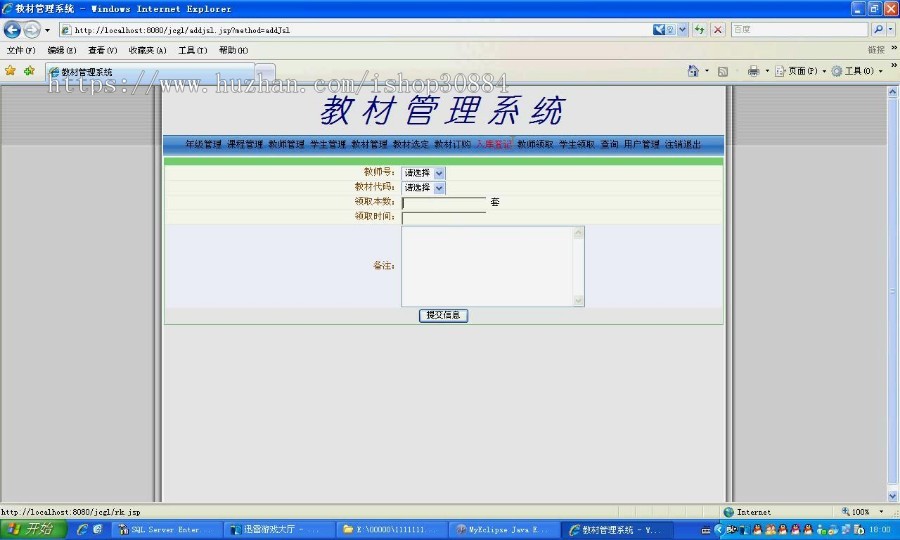The height and width of the screenshot is (540, 900).
Task: Open the 工具(T) menu
Action: (192, 50)
